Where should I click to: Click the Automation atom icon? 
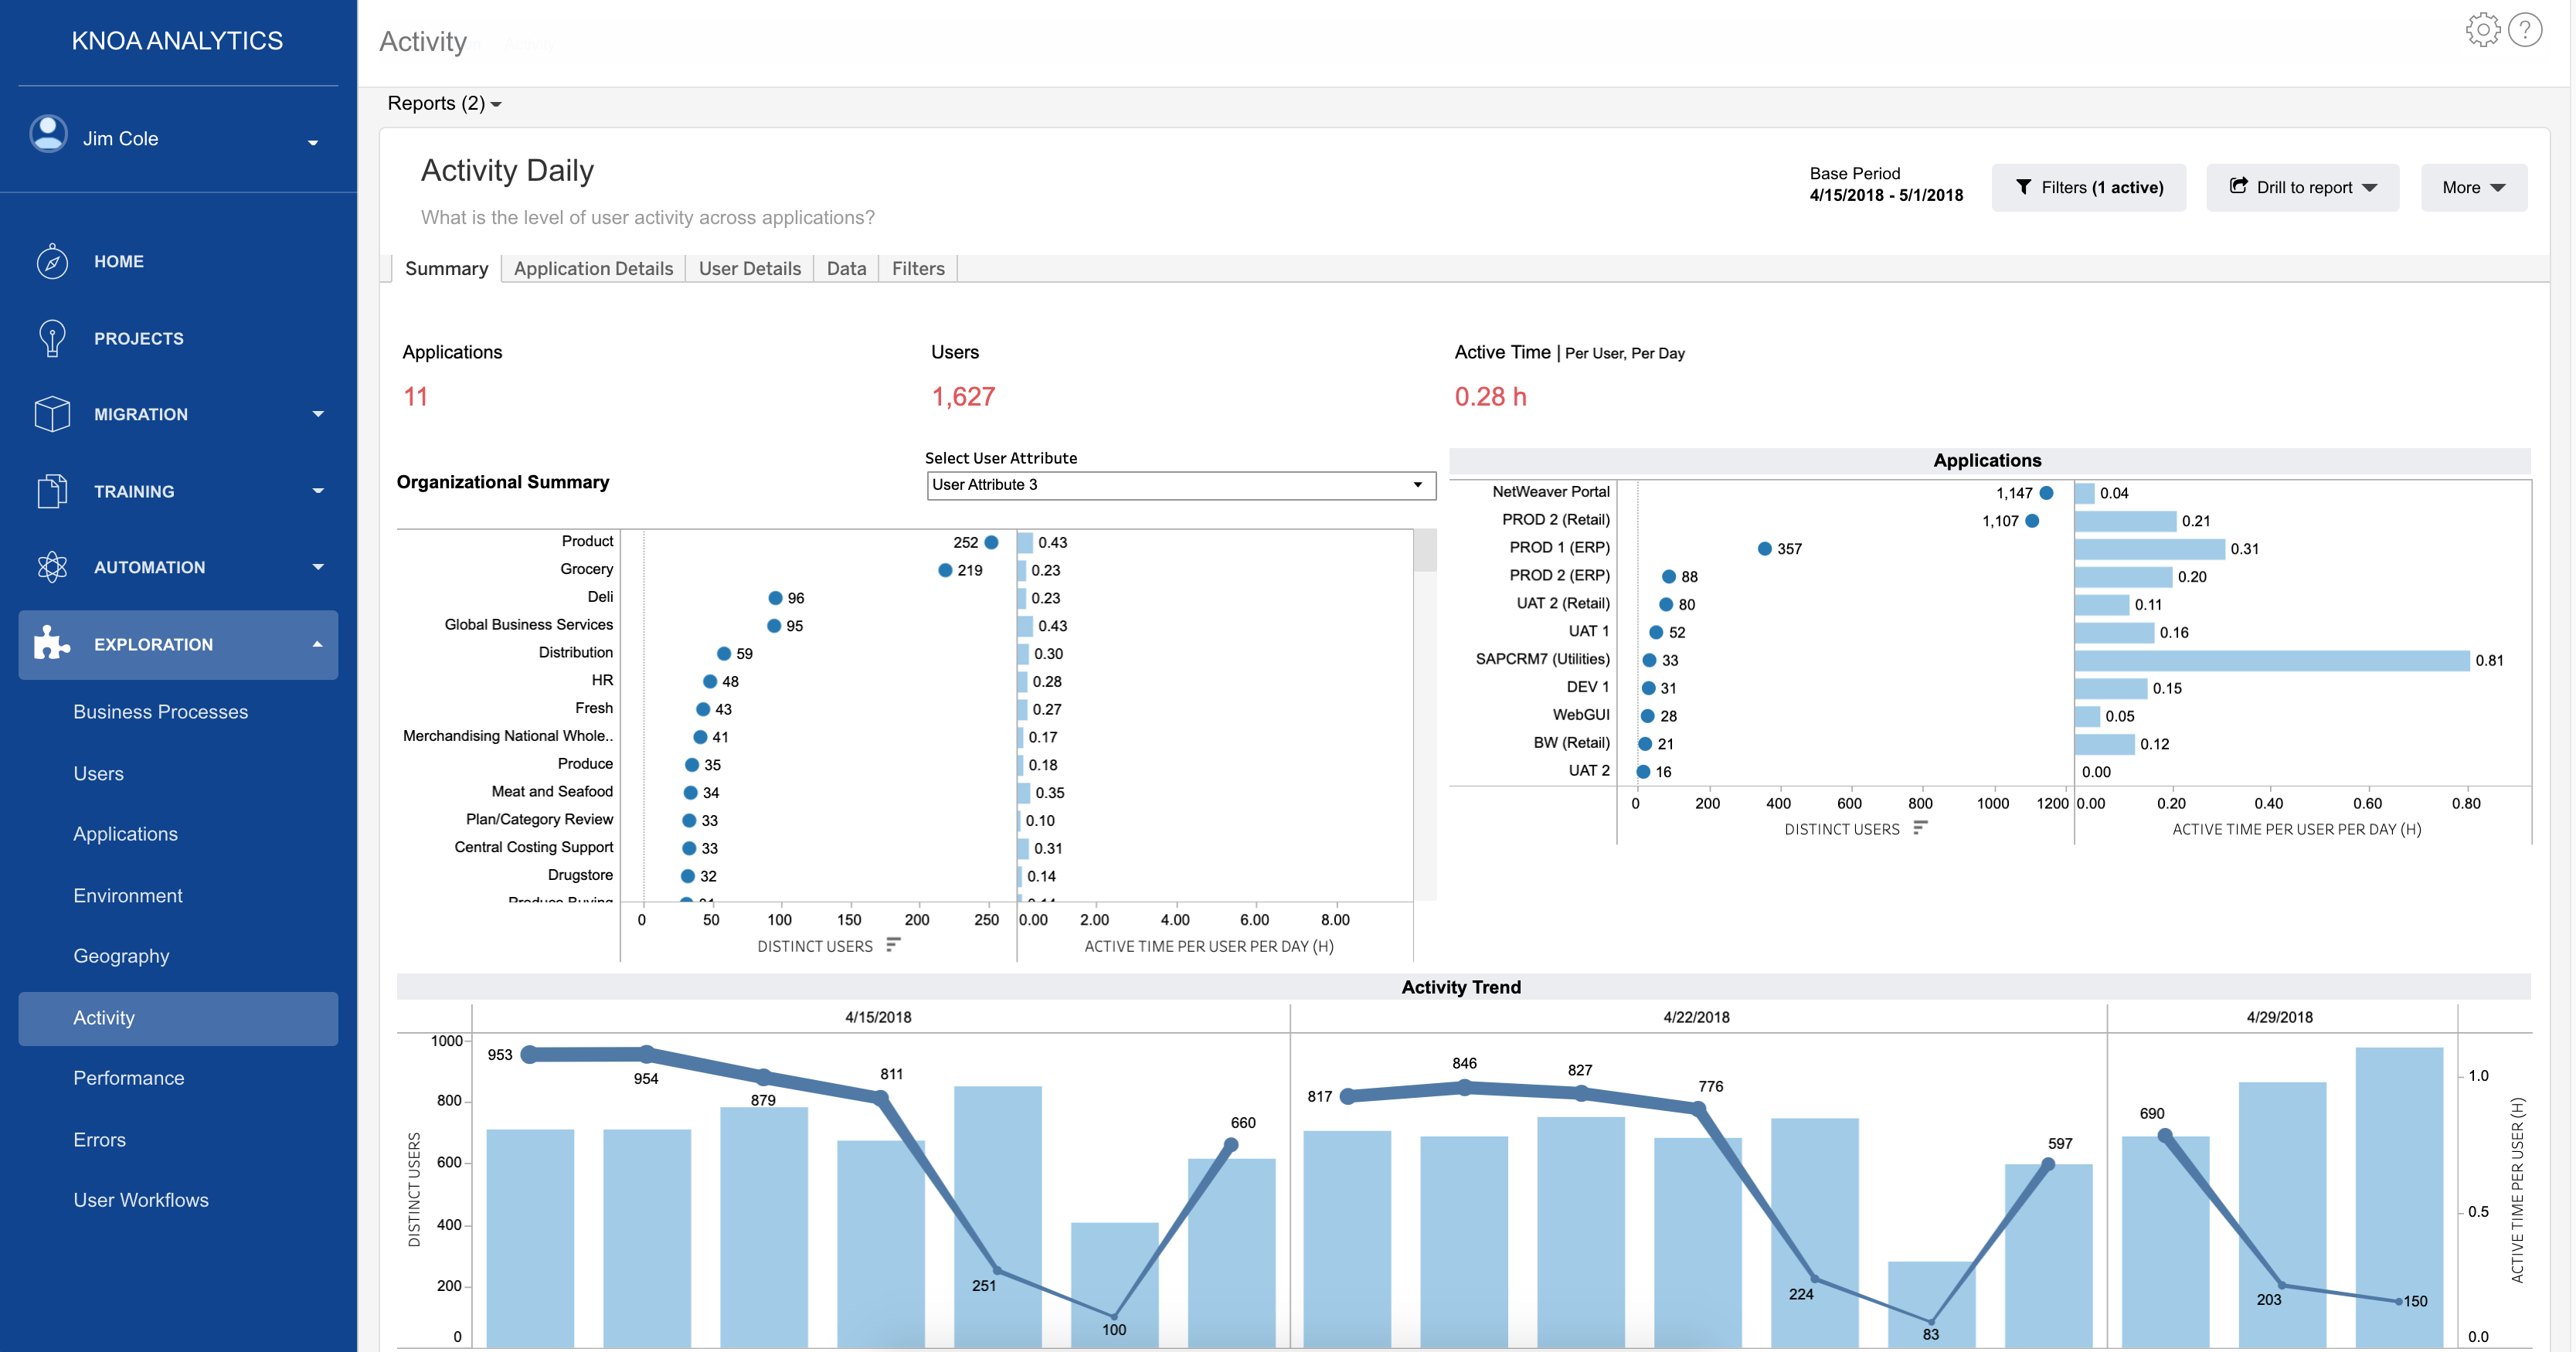coord(52,567)
